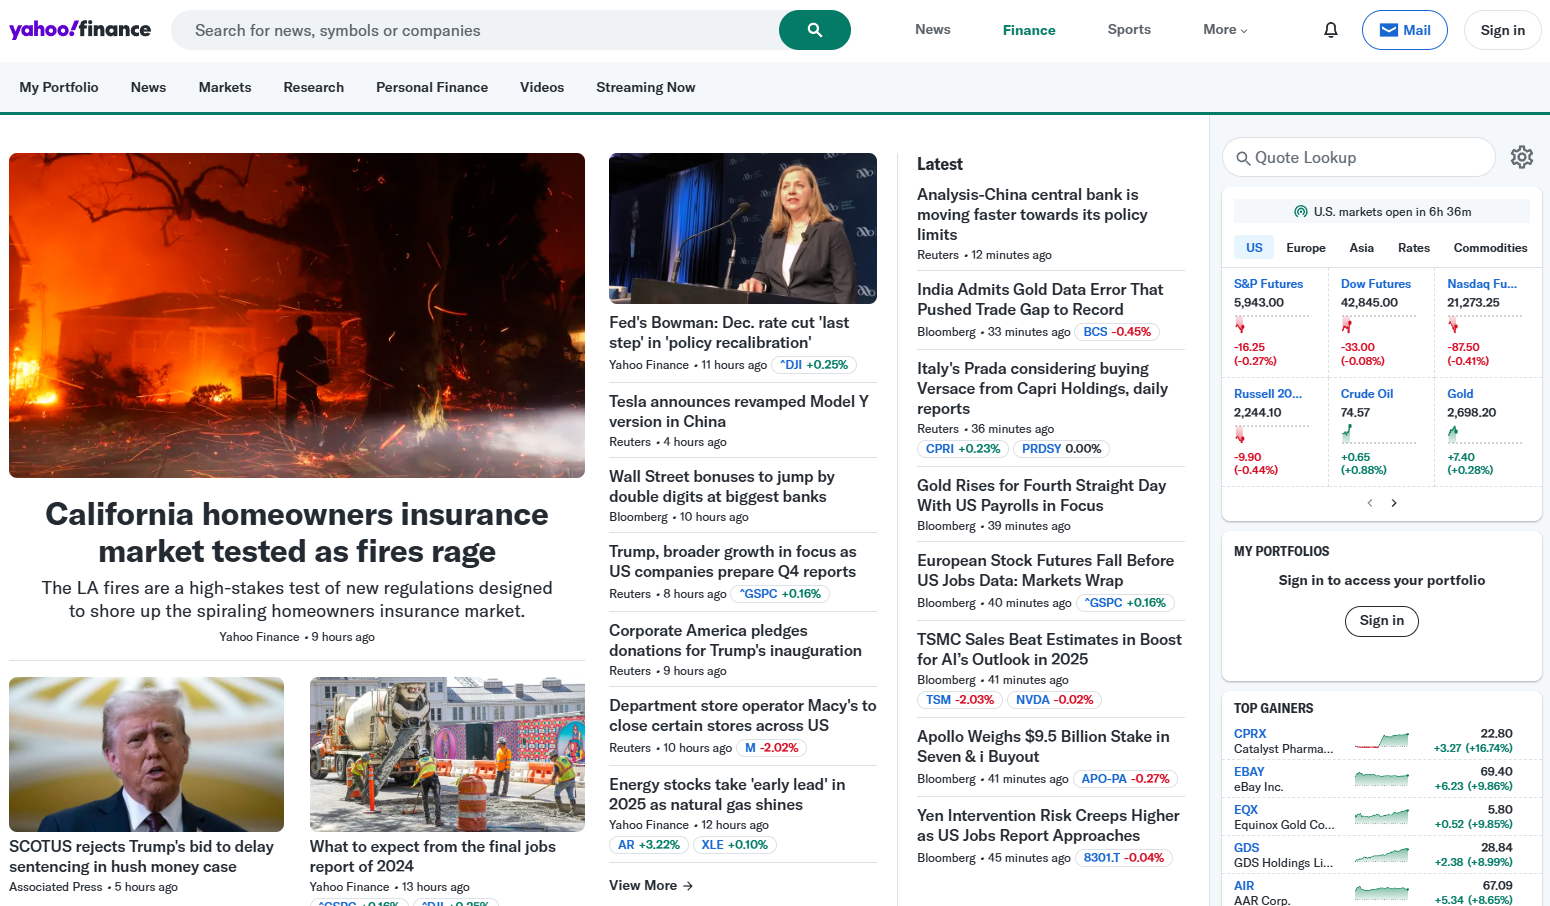Click the CPRI +0.23% ticker chip
The height and width of the screenshot is (906, 1550).
963,449
